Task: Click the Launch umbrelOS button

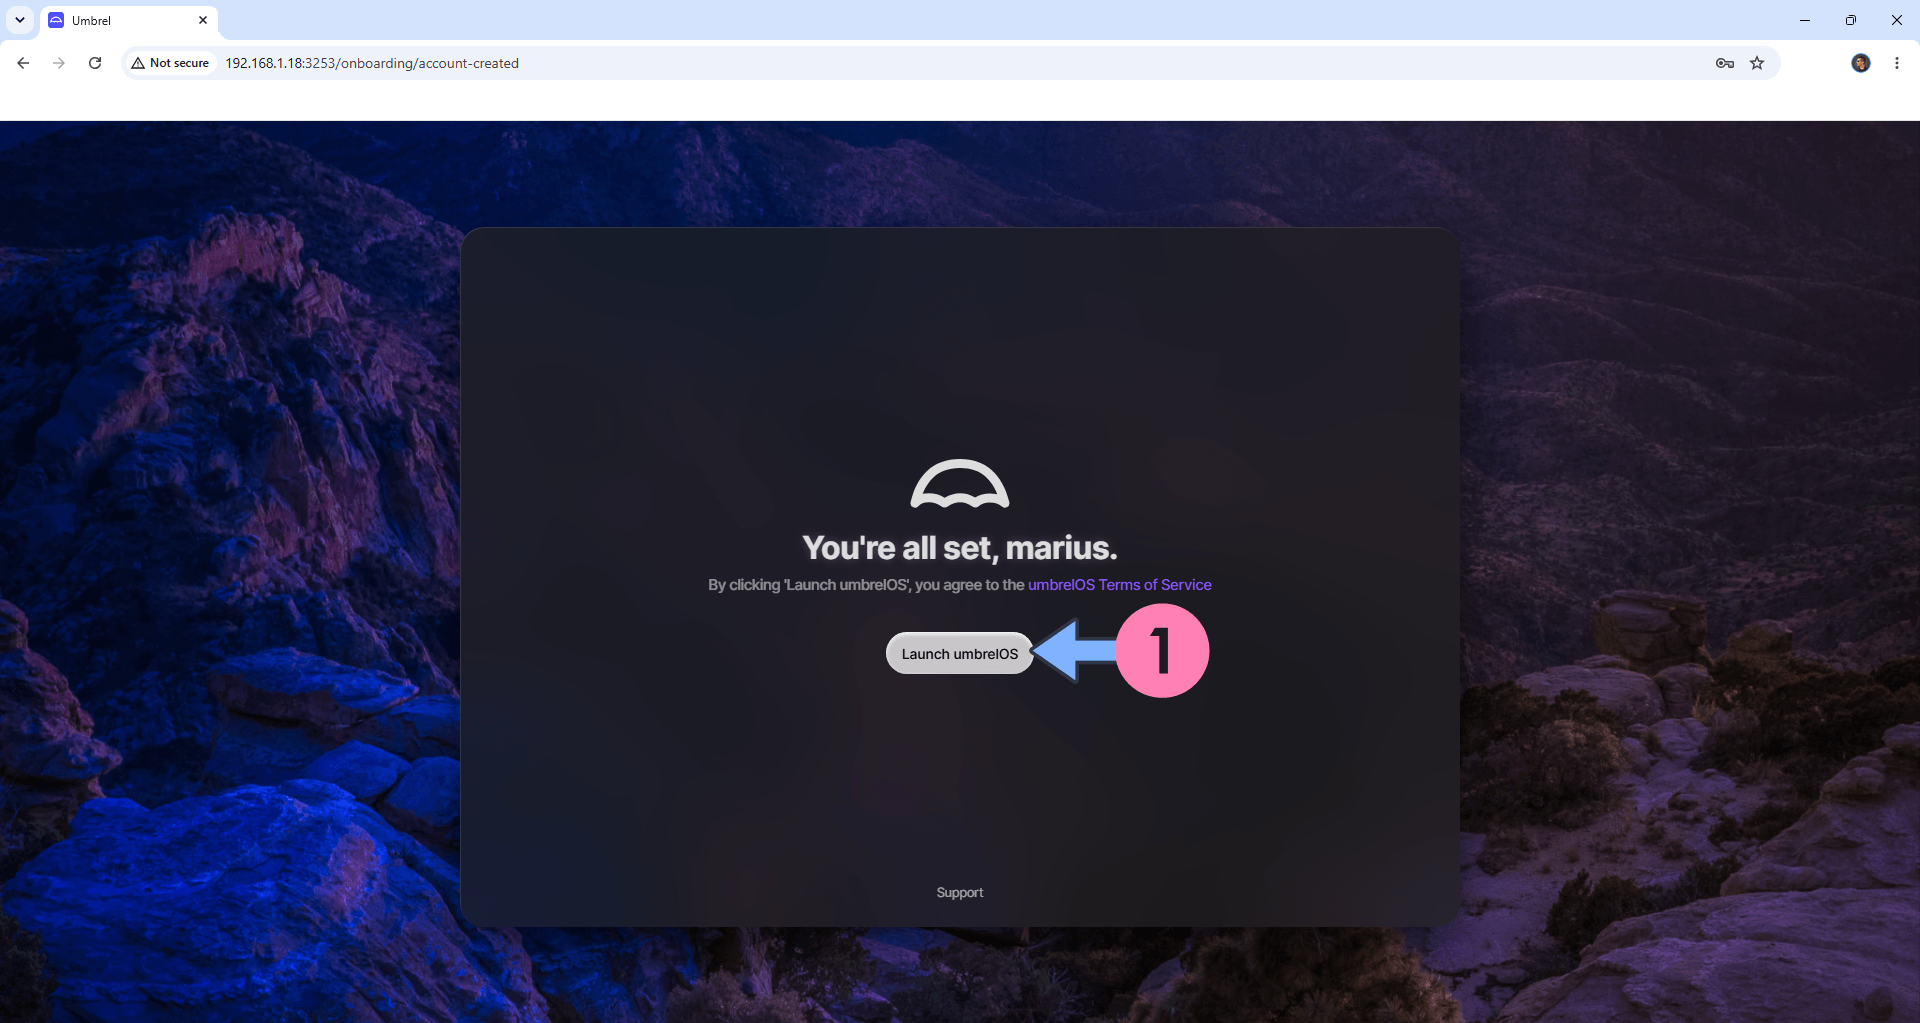Action: pos(959,653)
